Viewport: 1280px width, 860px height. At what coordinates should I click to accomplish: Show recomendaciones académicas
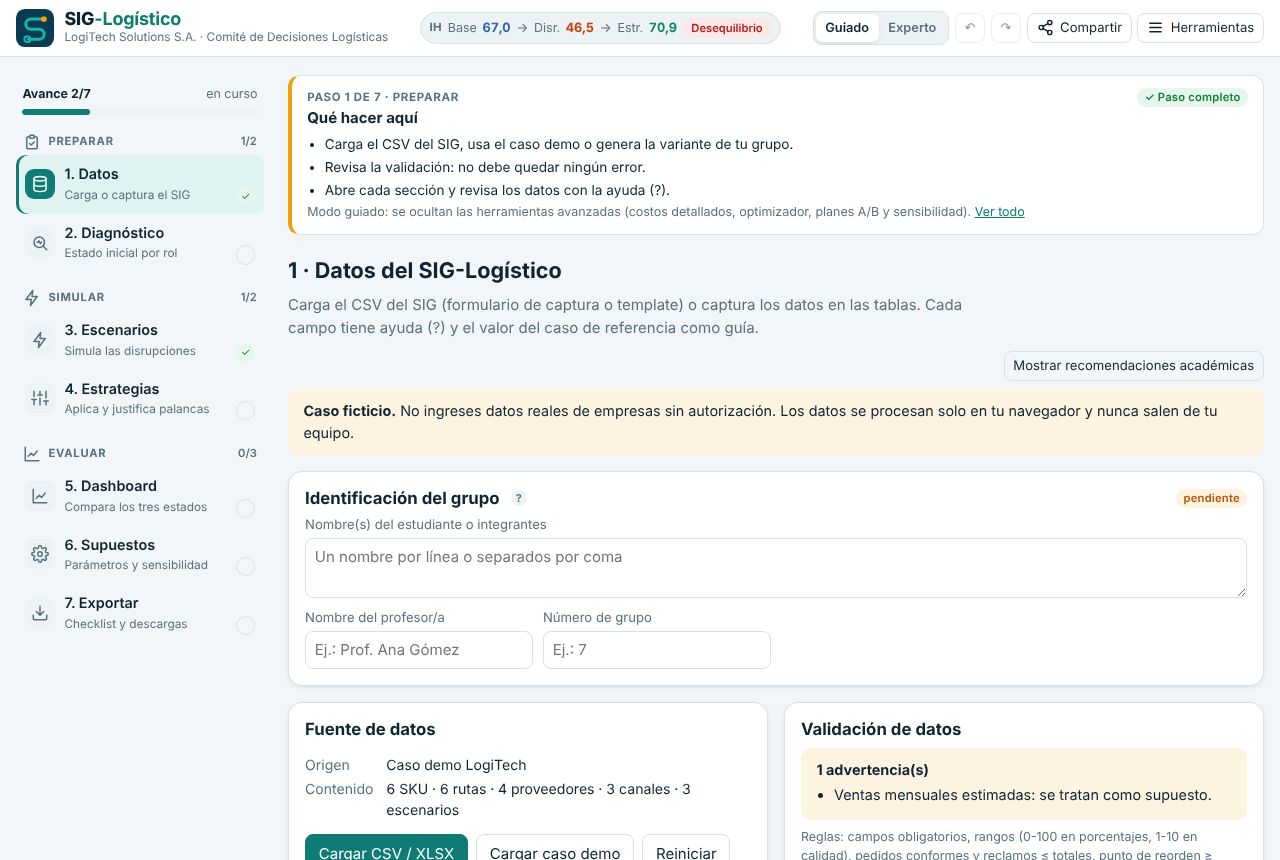coord(1133,366)
